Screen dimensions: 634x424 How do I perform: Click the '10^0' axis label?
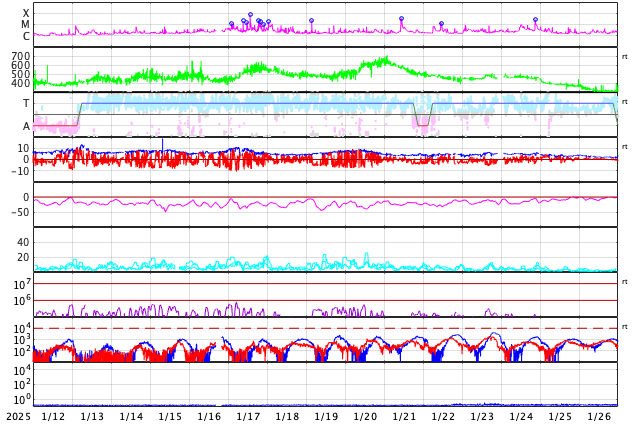[22, 400]
